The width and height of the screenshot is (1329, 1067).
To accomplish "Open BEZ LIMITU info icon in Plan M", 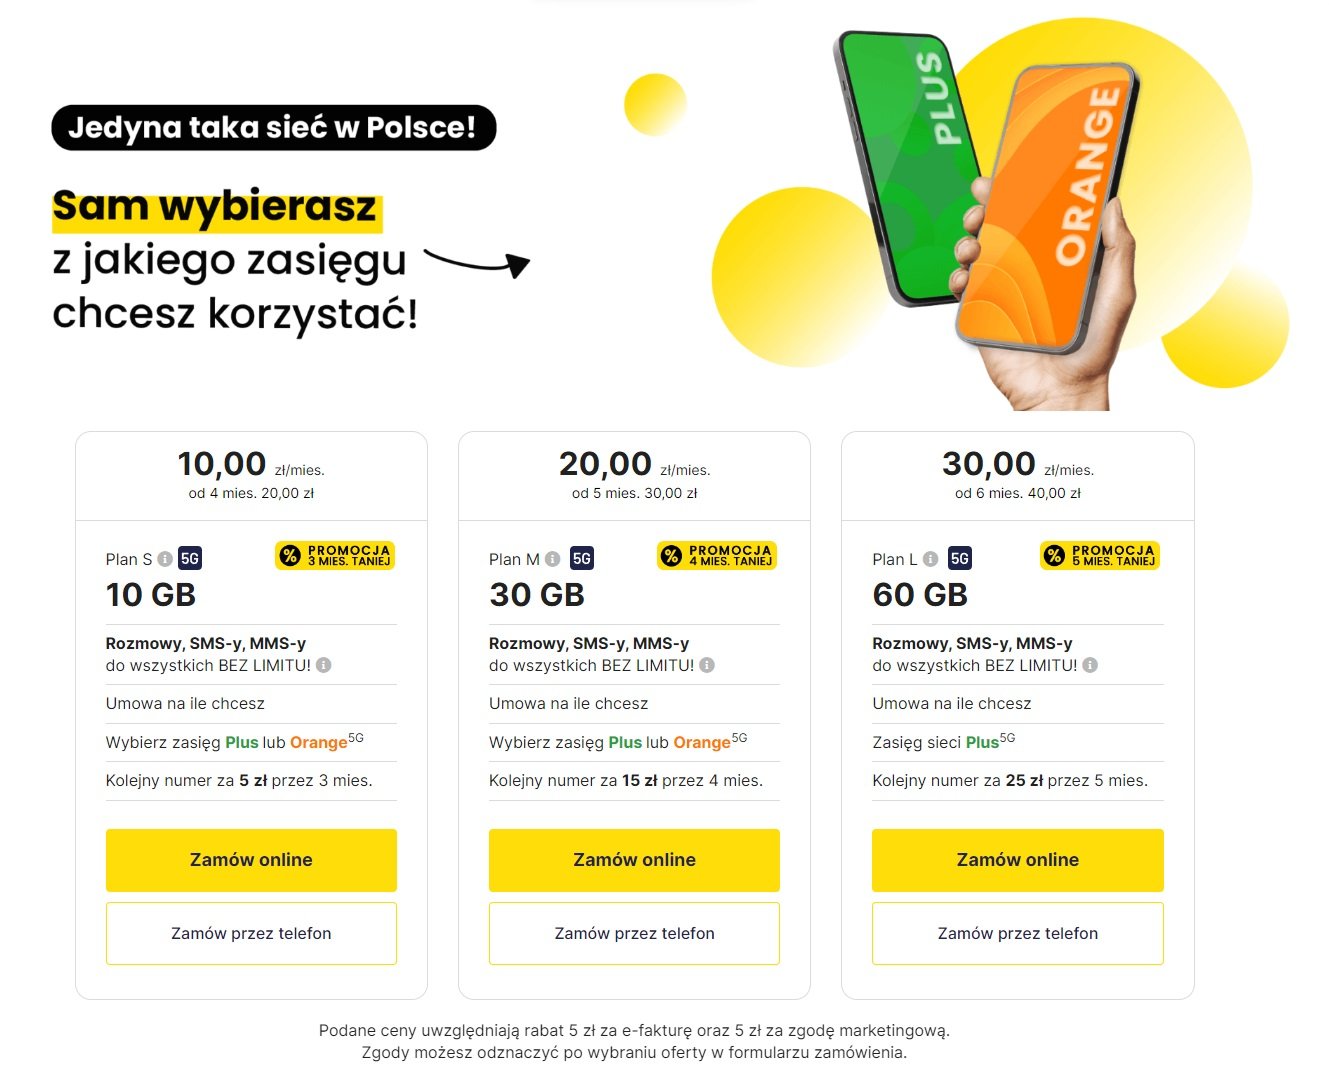I will (707, 665).
